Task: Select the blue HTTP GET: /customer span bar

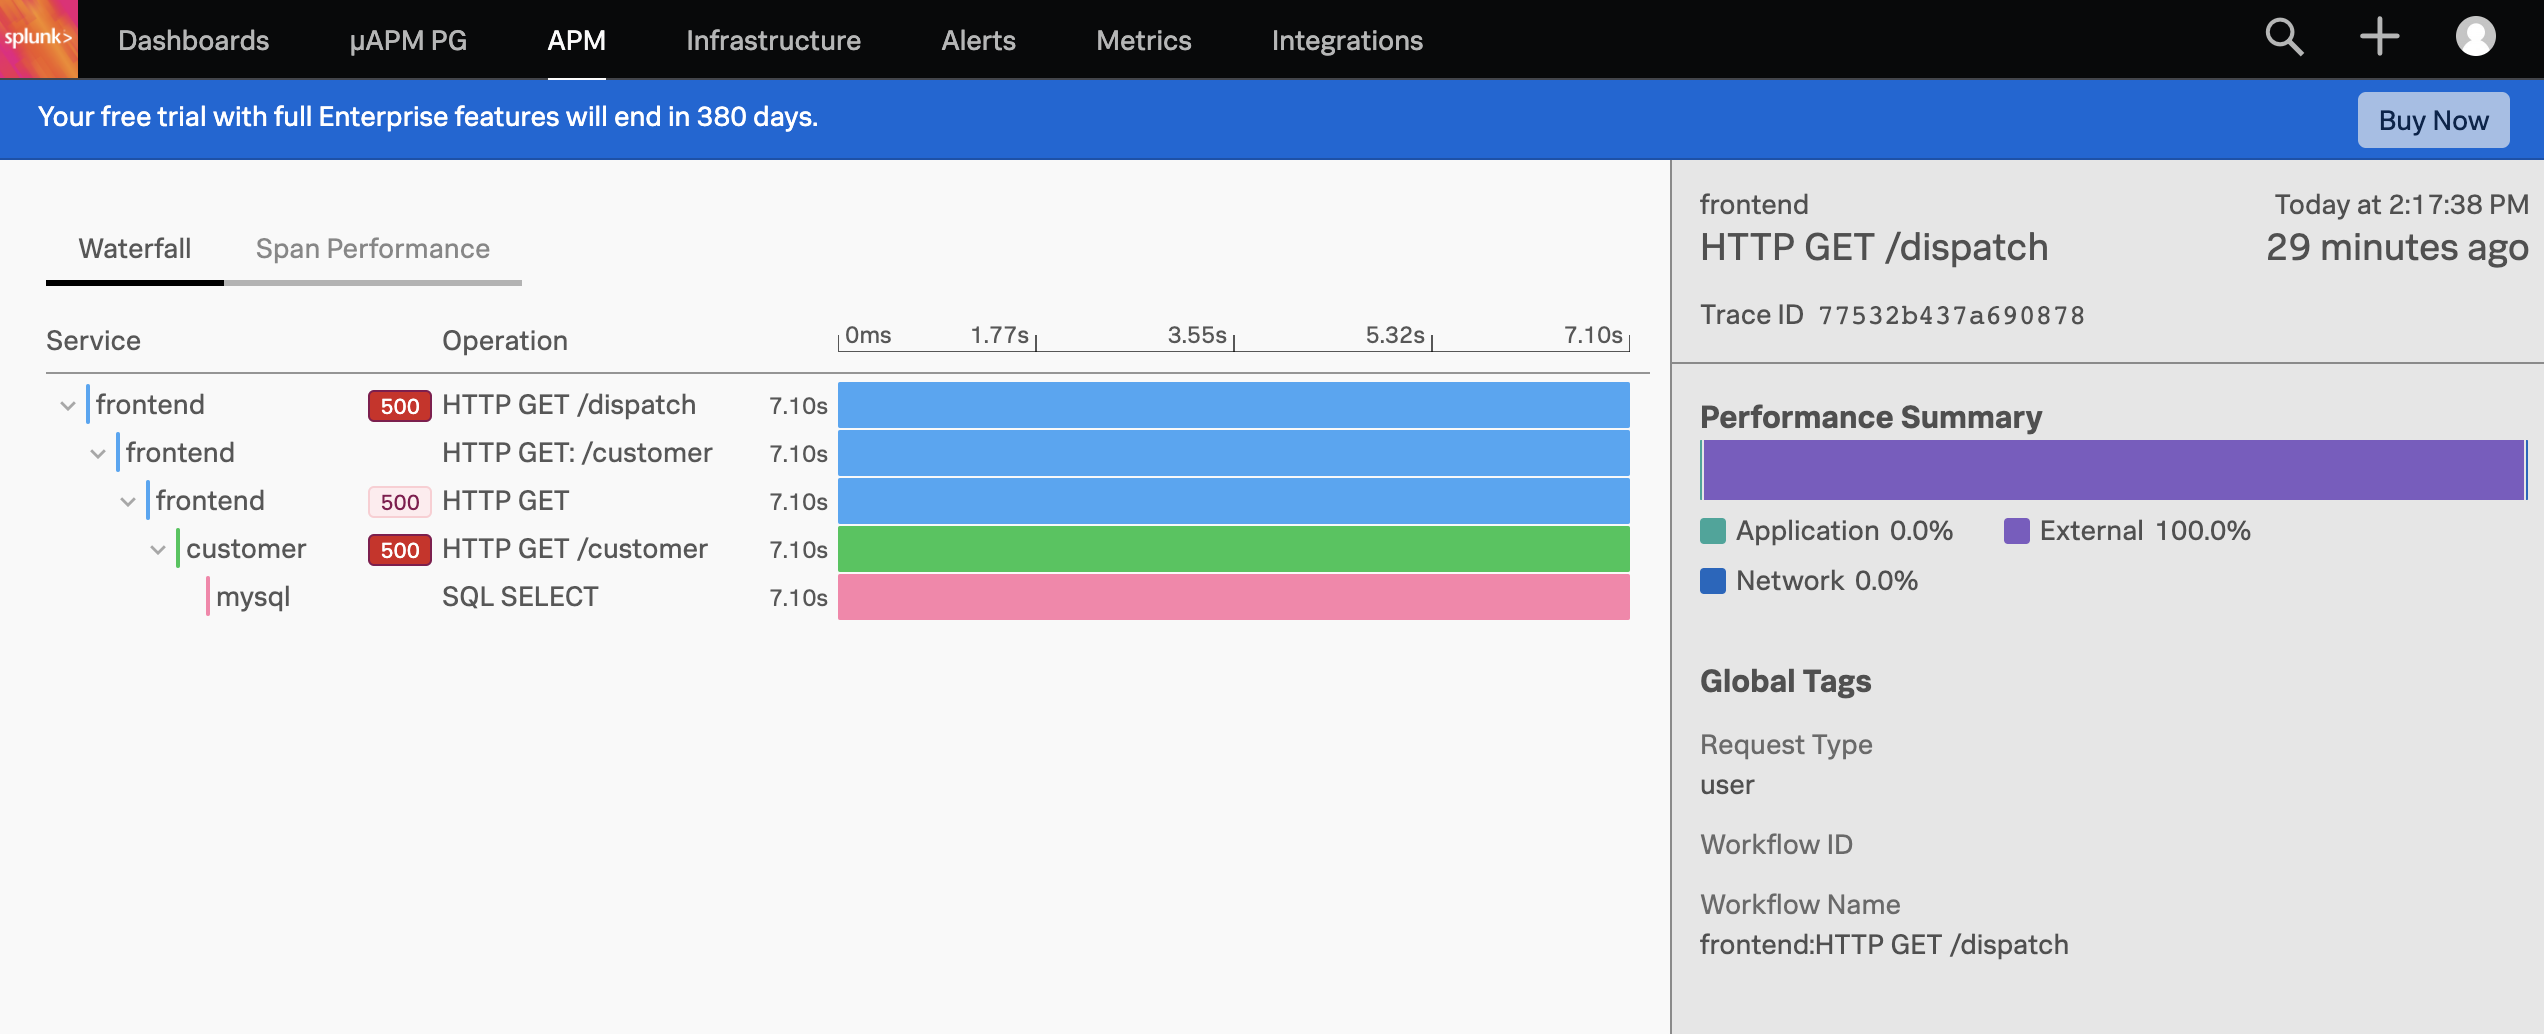Action: pos(1234,453)
